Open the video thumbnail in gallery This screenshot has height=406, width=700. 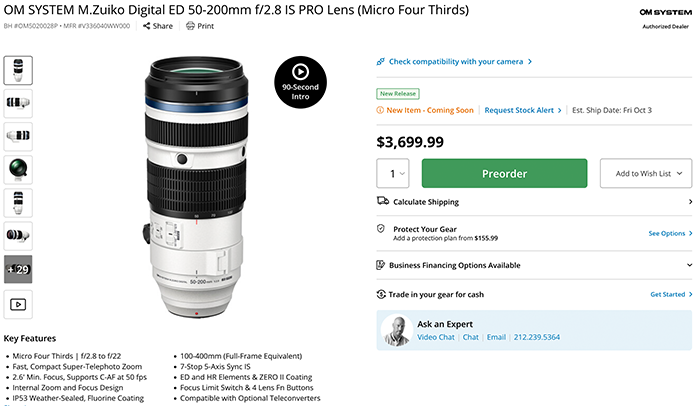point(19,303)
